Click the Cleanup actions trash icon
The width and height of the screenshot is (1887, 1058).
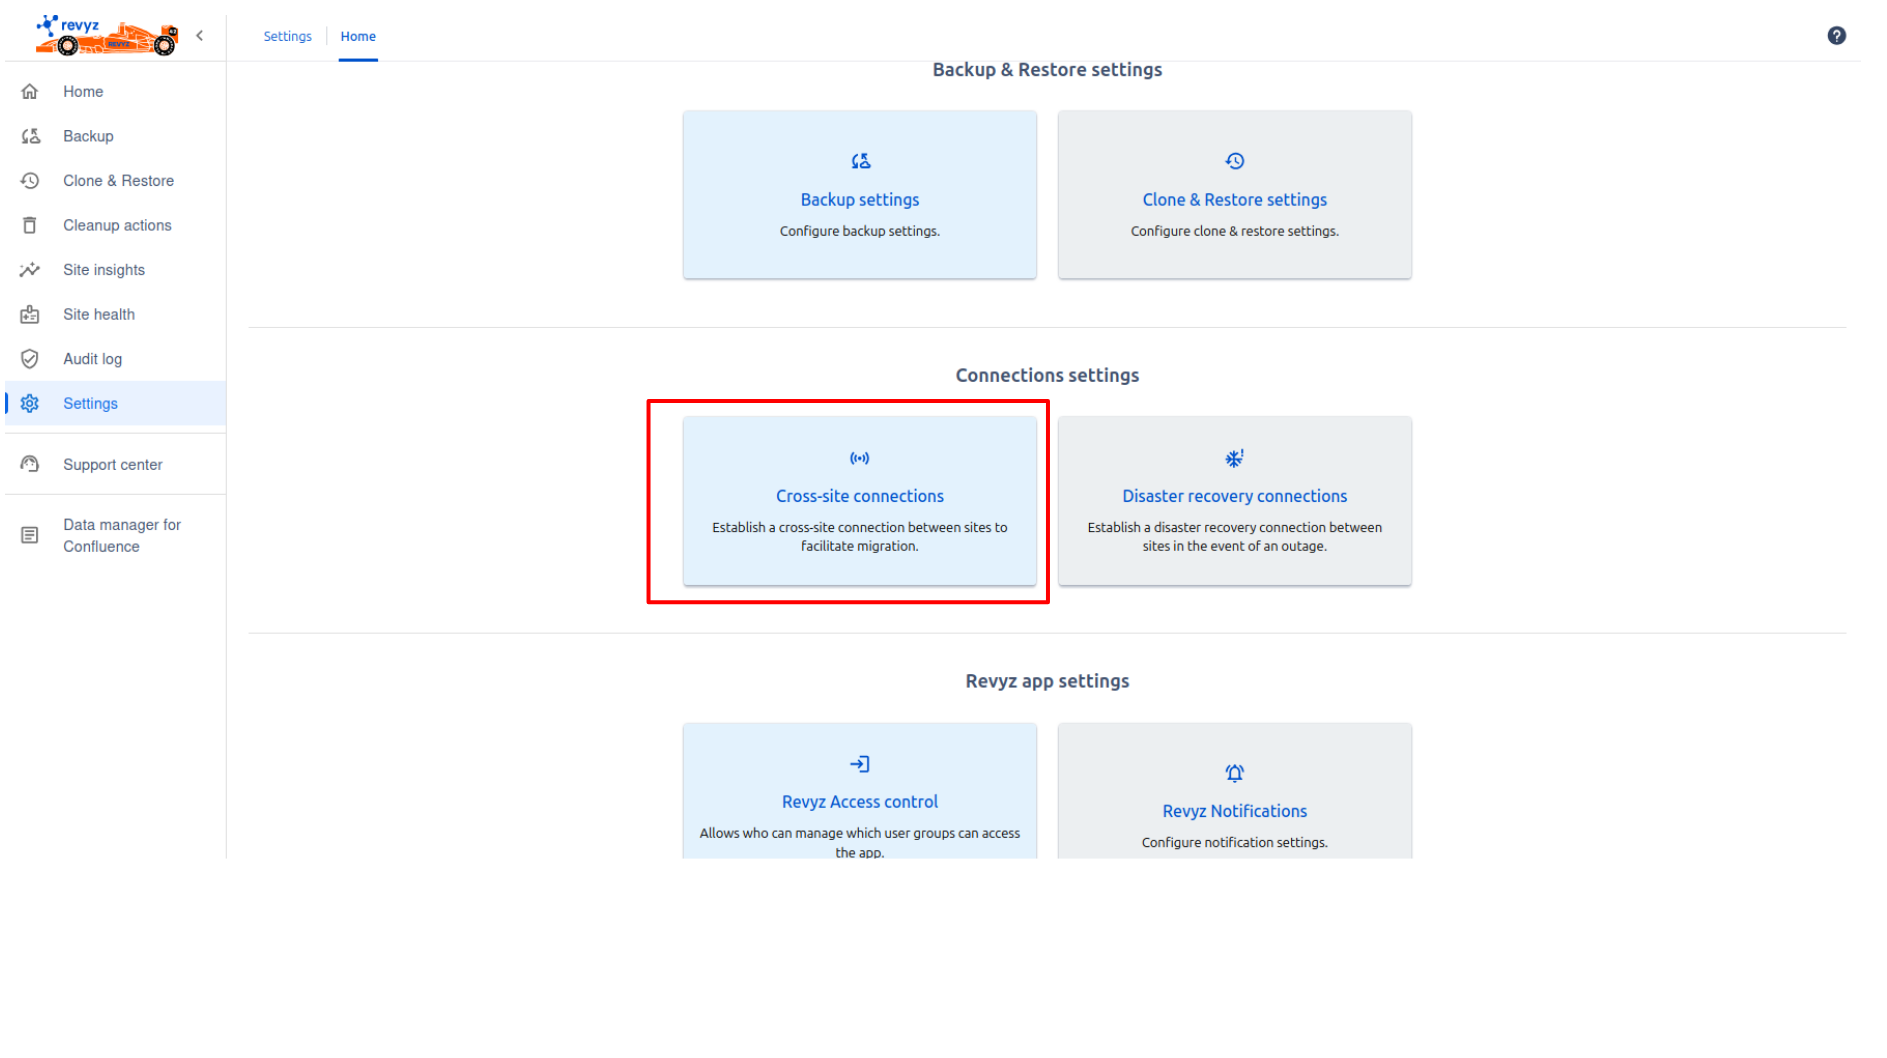(x=30, y=226)
